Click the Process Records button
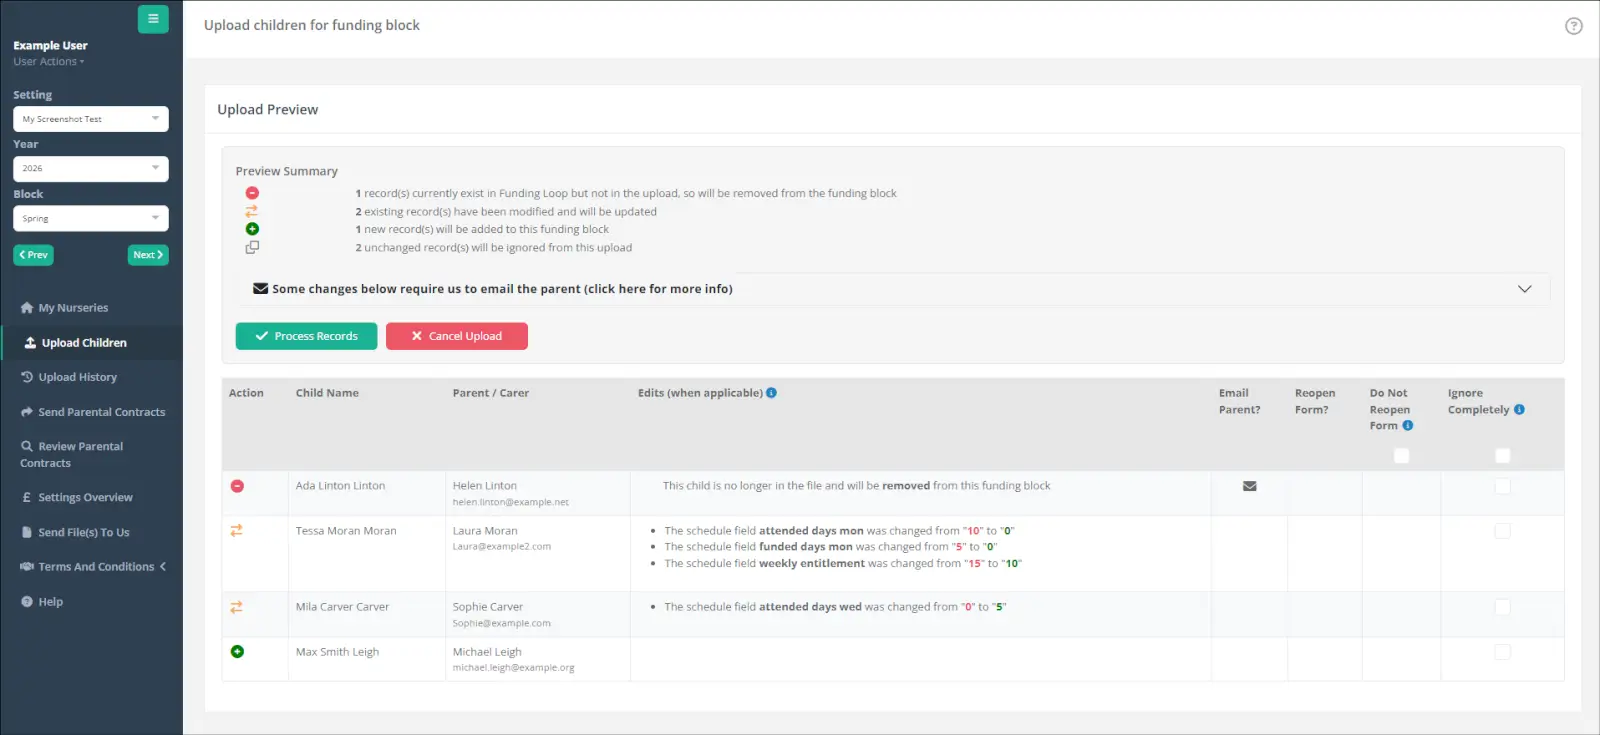 (306, 336)
